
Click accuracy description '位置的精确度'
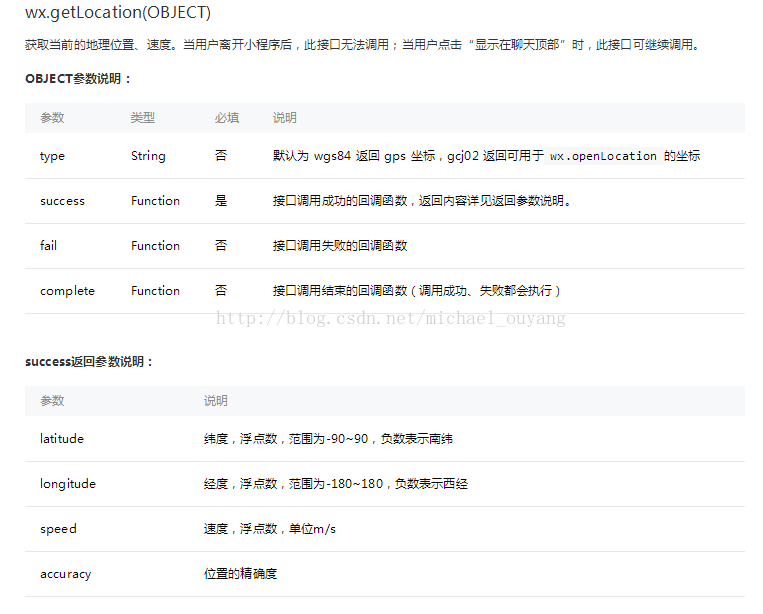point(240,574)
